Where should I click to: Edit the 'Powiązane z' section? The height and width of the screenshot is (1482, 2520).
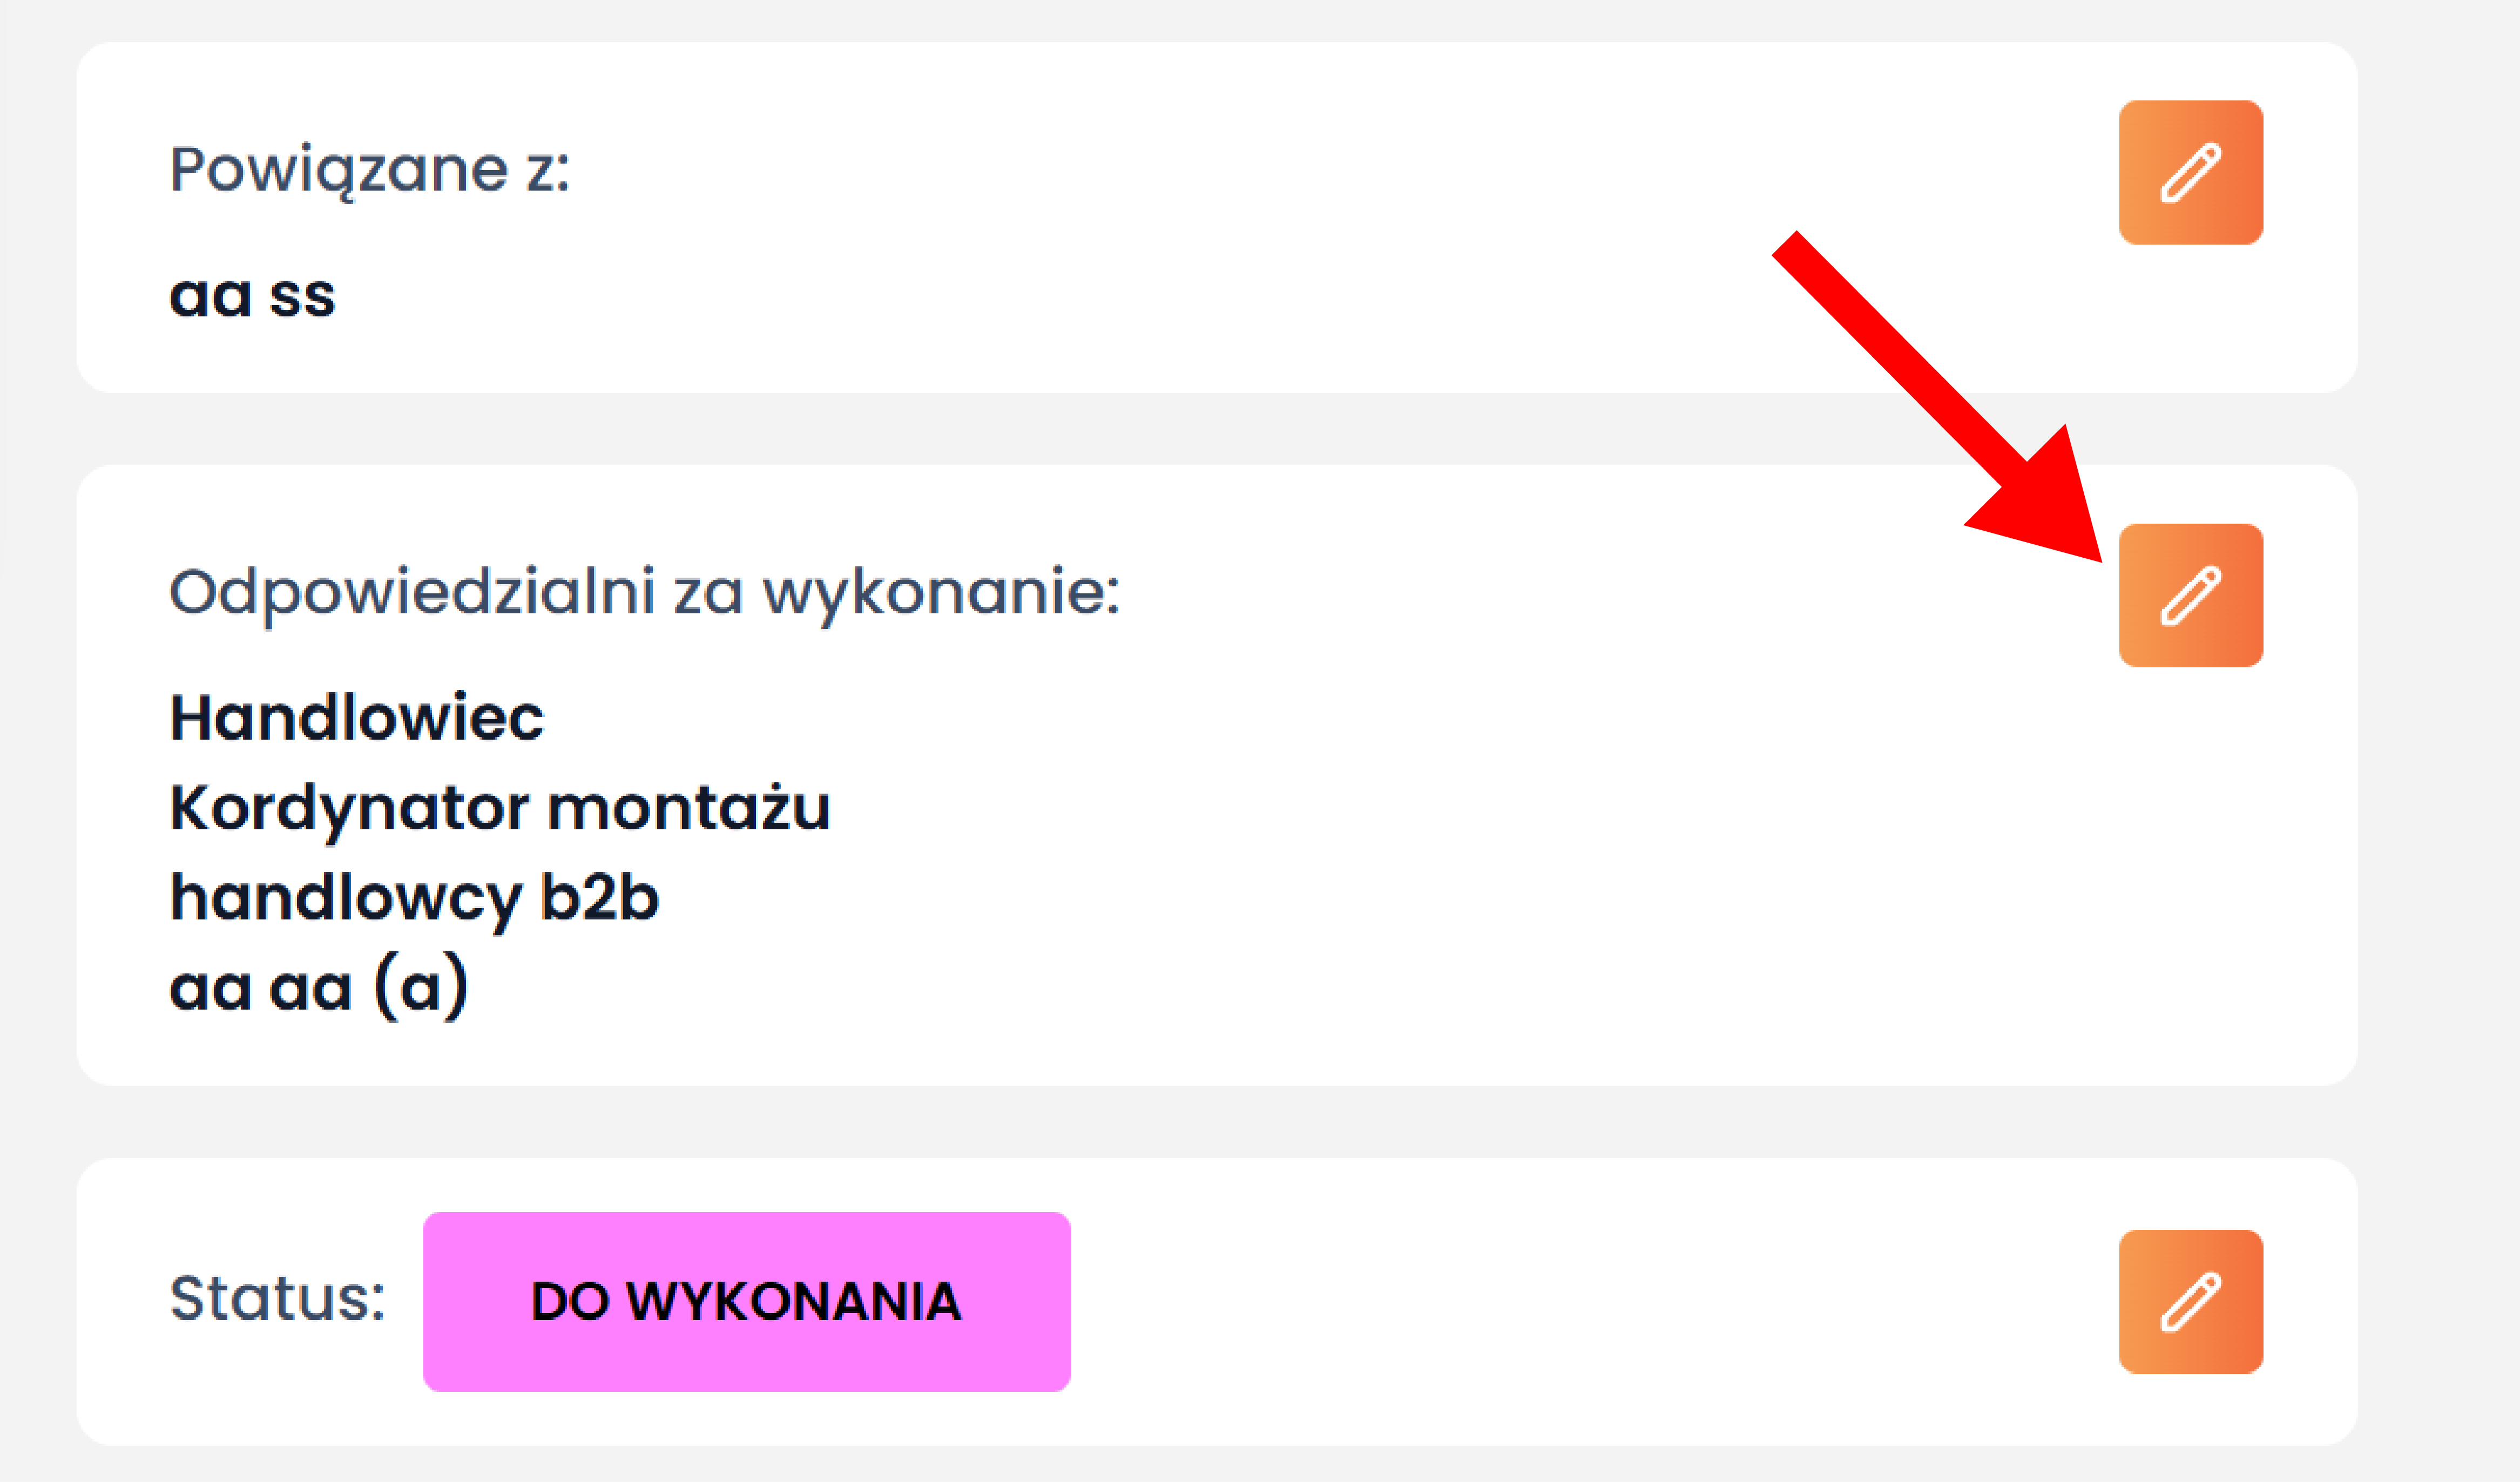click(2190, 172)
